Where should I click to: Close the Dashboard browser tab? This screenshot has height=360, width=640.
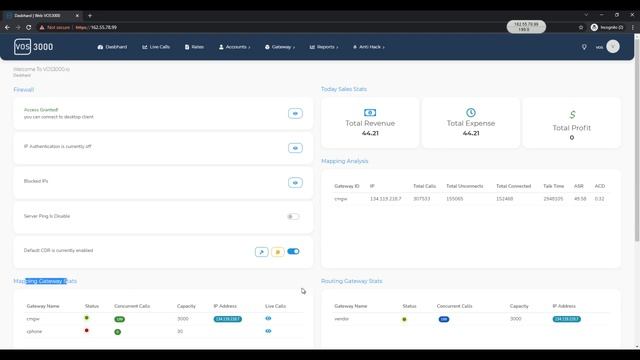point(77,16)
